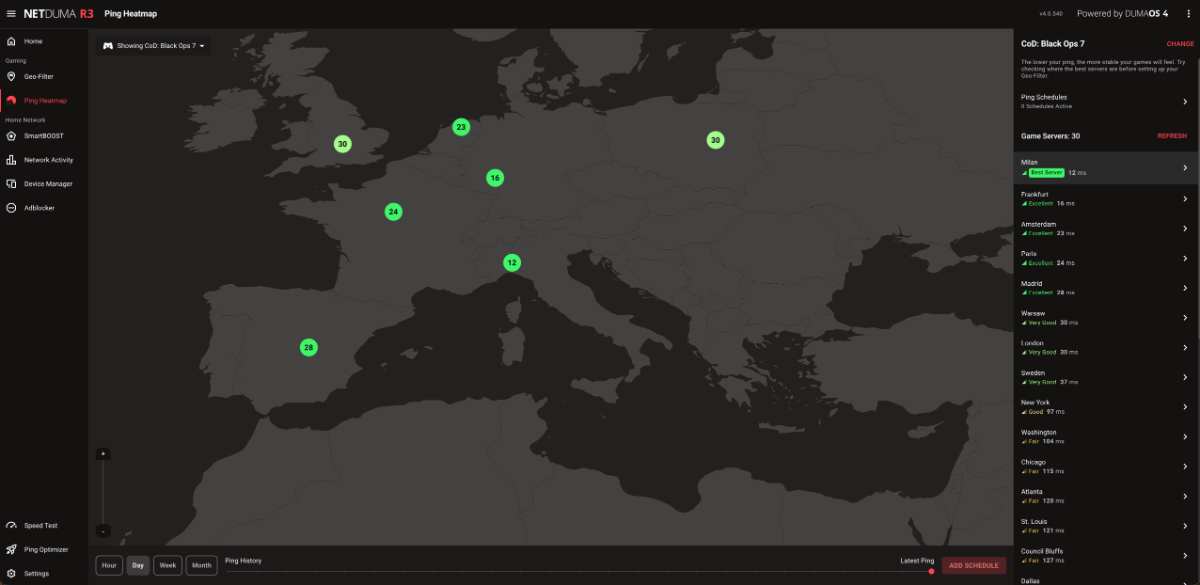Click the Geo-Filter sidebar icon
Screen dimensions: 1200x585
(x=11, y=76)
